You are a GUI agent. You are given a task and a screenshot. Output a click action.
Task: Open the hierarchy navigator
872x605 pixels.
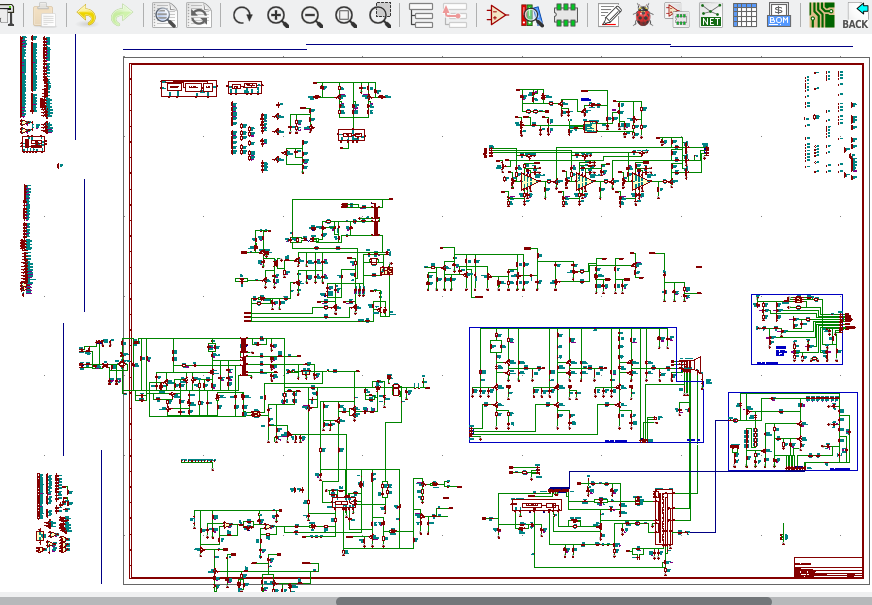point(421,15)
